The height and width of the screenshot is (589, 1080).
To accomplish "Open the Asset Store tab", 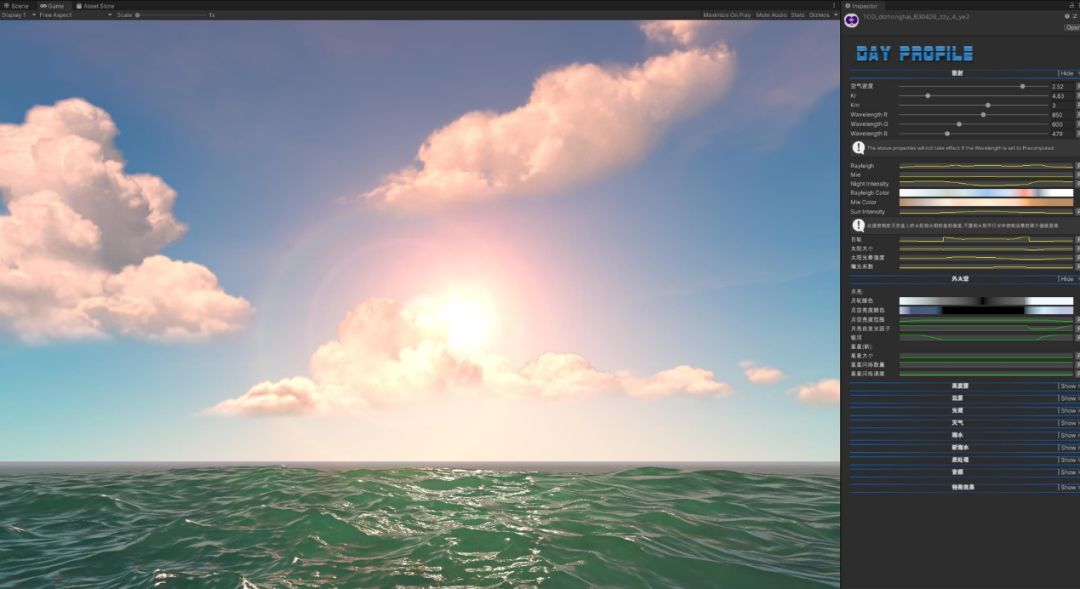I will (96, 5).
